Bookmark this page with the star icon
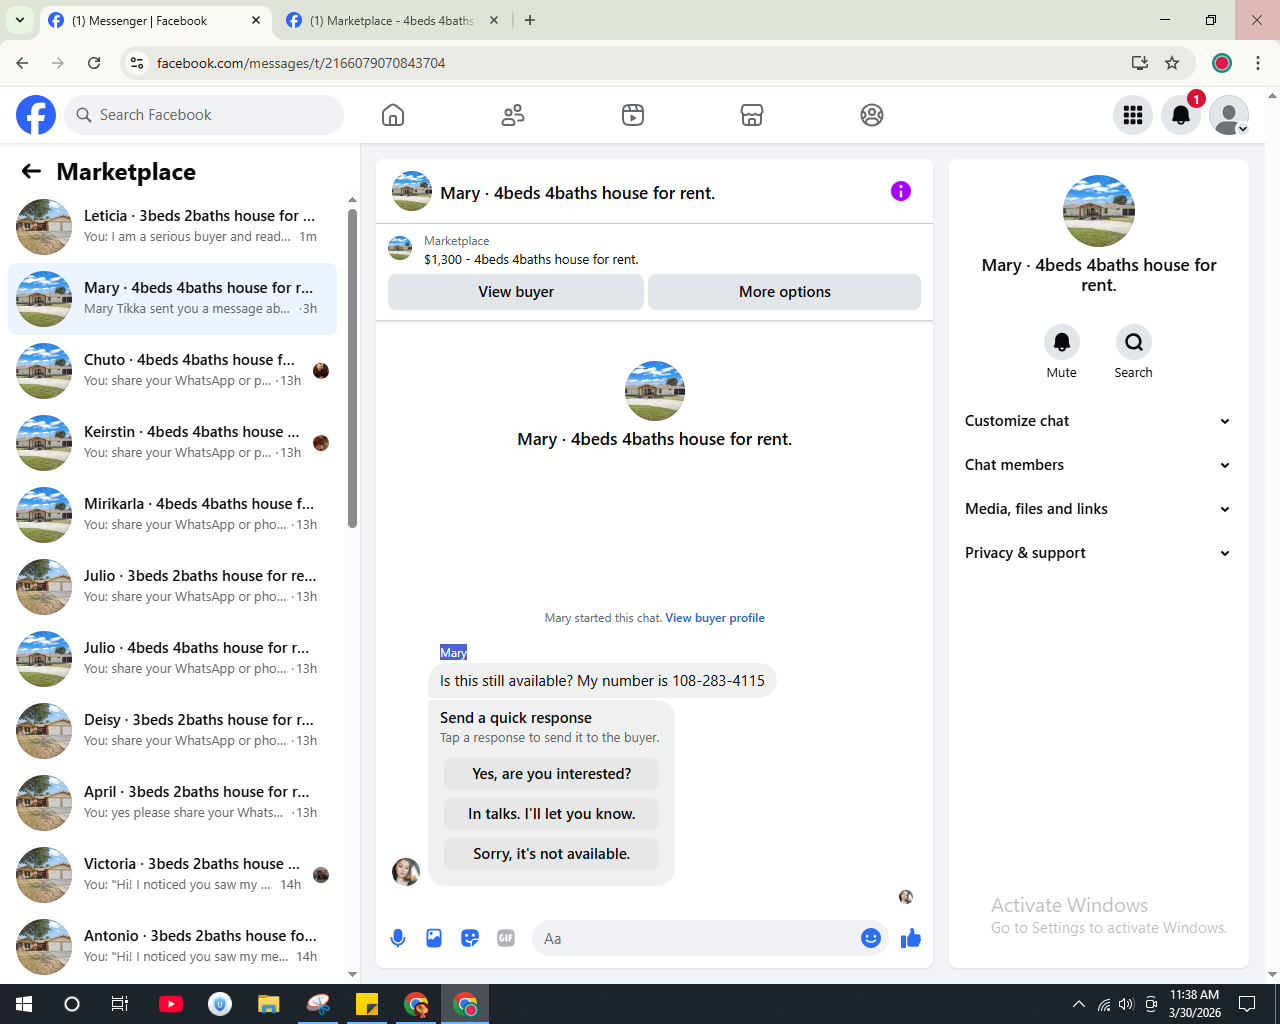 click(1172, 63)
